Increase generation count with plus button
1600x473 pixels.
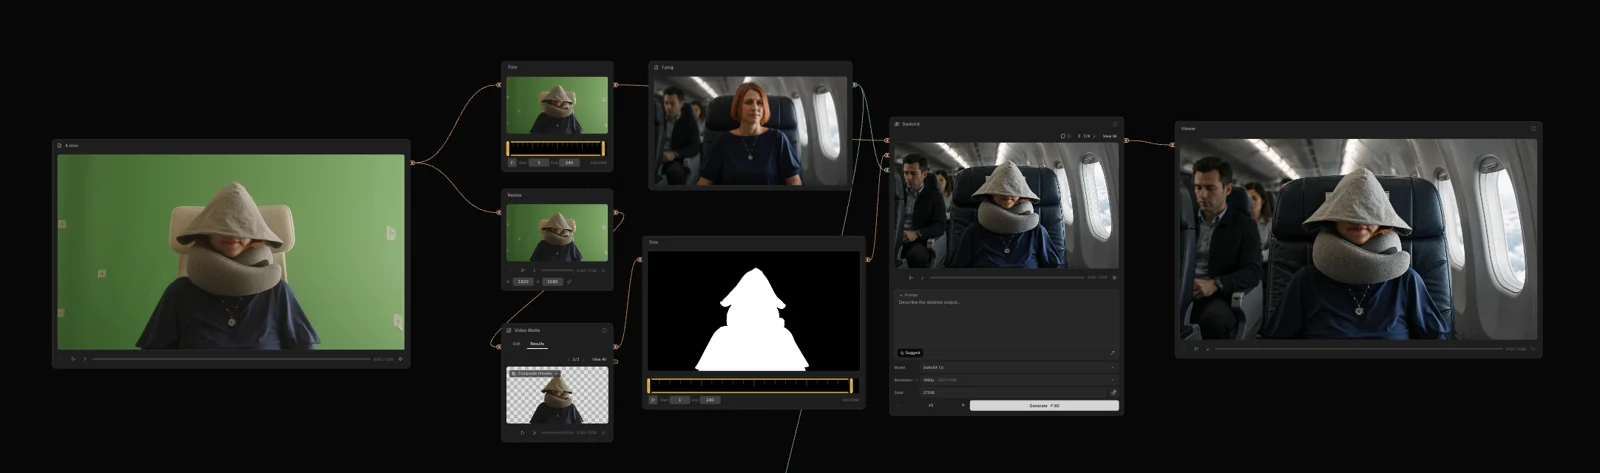click(x=963, y=405)
